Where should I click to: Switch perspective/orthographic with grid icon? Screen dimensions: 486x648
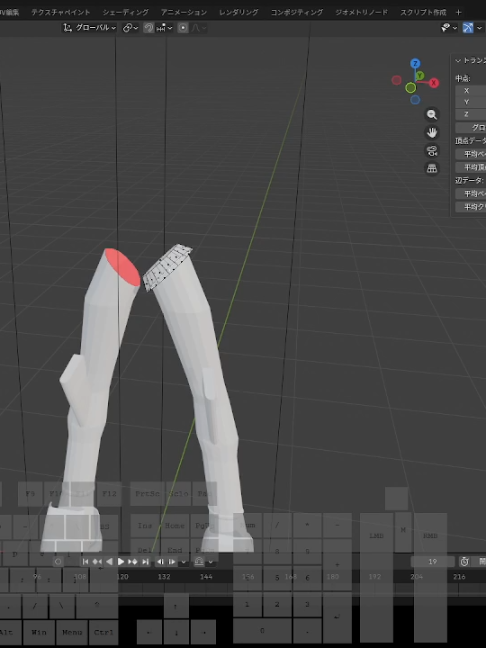pyautogui.click(x=432, y=169)
